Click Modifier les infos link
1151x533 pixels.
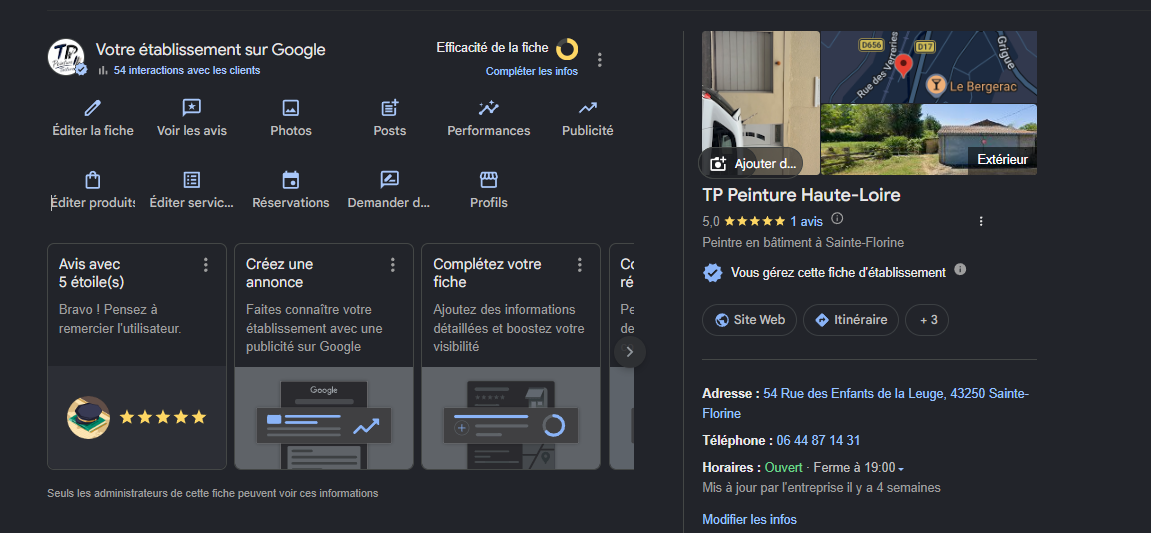tap(749, 520)
